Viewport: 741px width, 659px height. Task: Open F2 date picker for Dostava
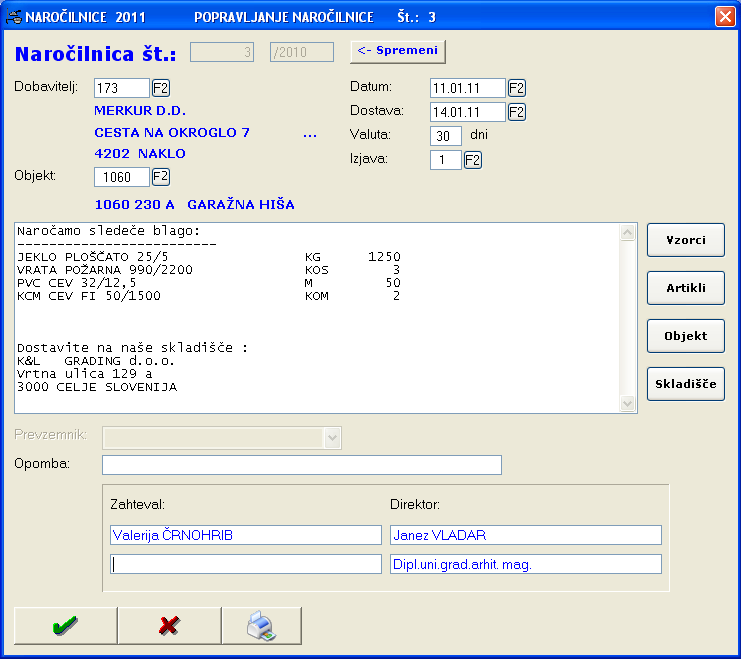[517, 112]
